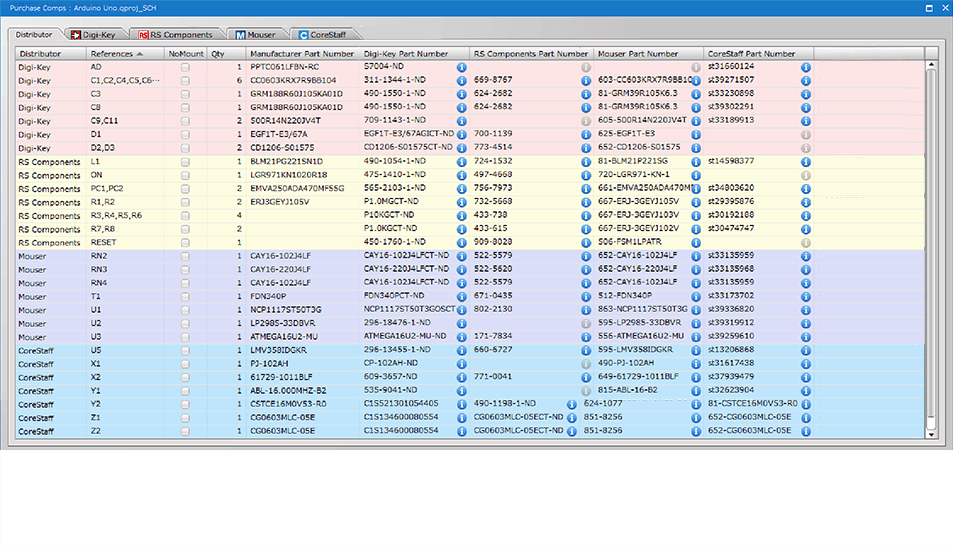Click the scrollbar up arrow
Viewport: 953px width, 545px height.
tap(931, 64)
